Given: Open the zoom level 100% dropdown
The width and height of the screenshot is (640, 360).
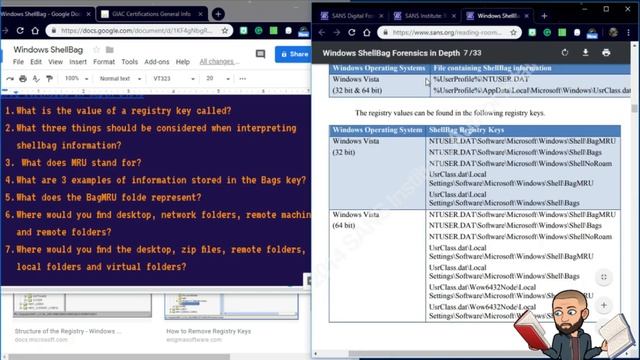Looking at the screenshot, I should pos(76,78).
